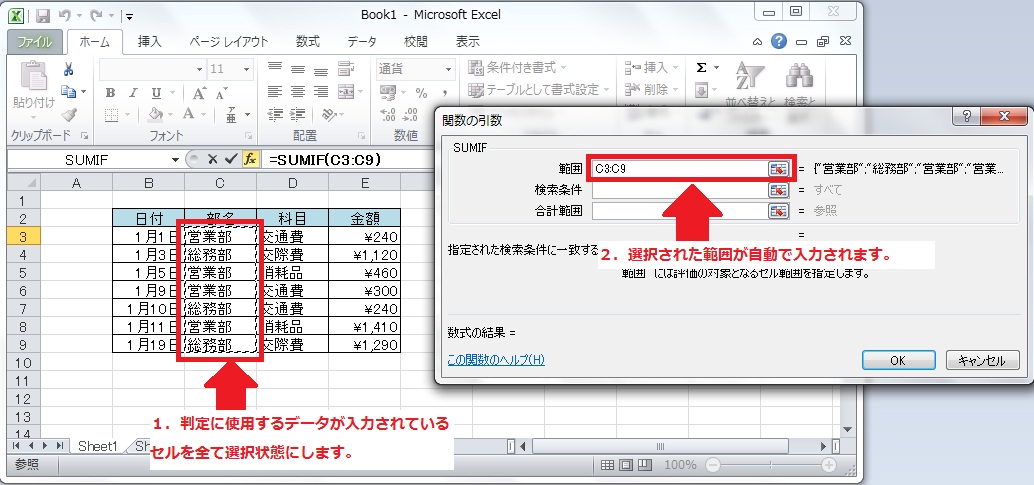Viewport: 1034px width, 485px height.
Task: Select the Format Painter brush icon
Action: click(x=69, y=114)
